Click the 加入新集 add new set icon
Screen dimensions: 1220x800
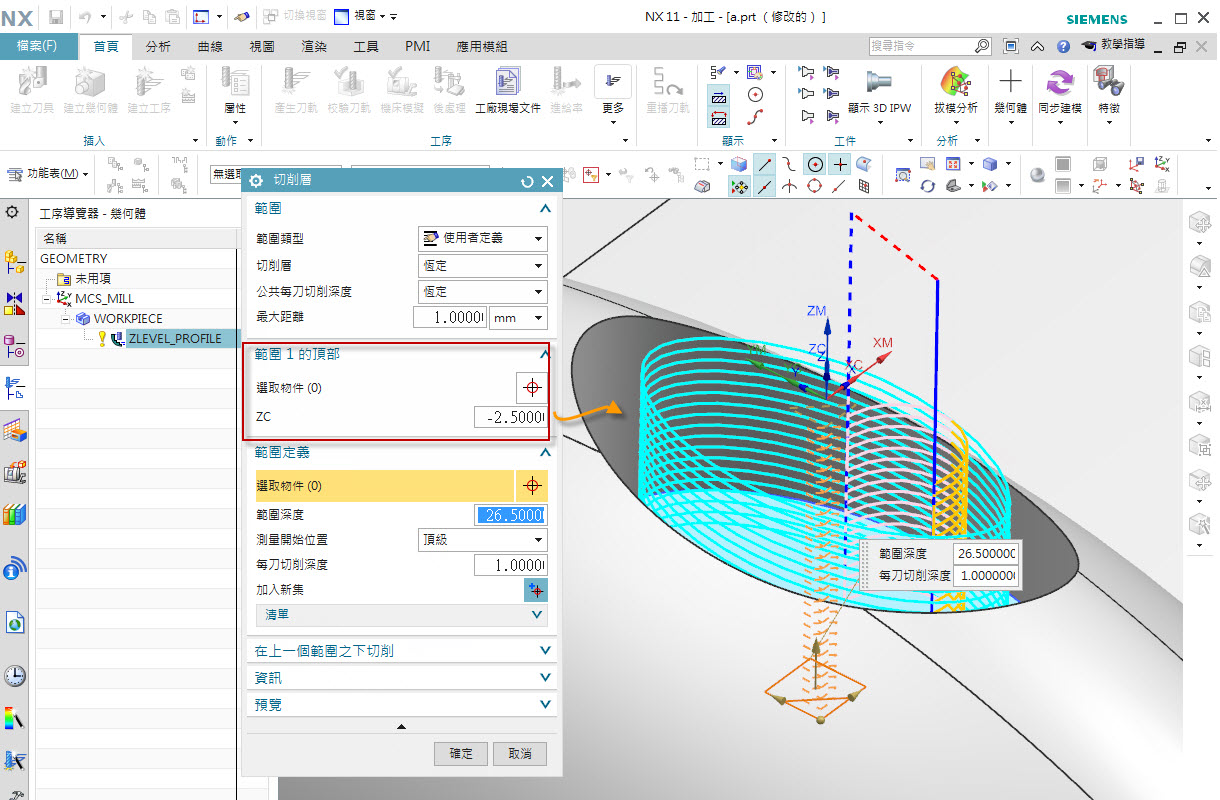coord(536,590)
